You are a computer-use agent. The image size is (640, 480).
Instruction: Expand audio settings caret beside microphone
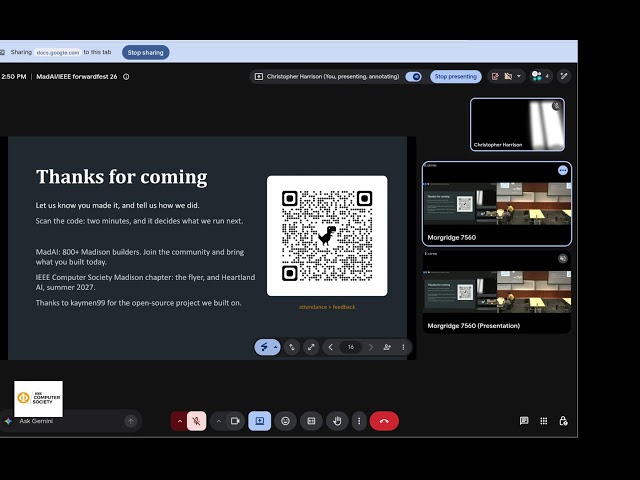179,421
